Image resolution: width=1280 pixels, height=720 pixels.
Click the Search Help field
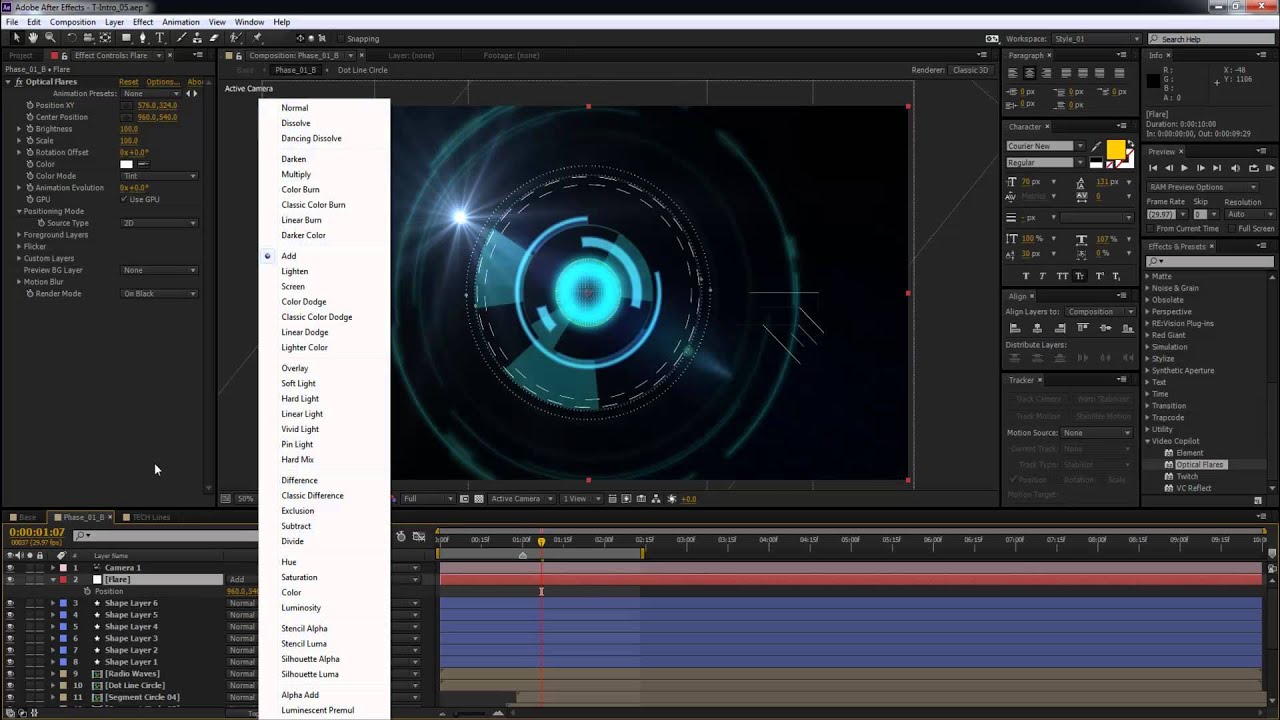click(x=1209, y=39)
